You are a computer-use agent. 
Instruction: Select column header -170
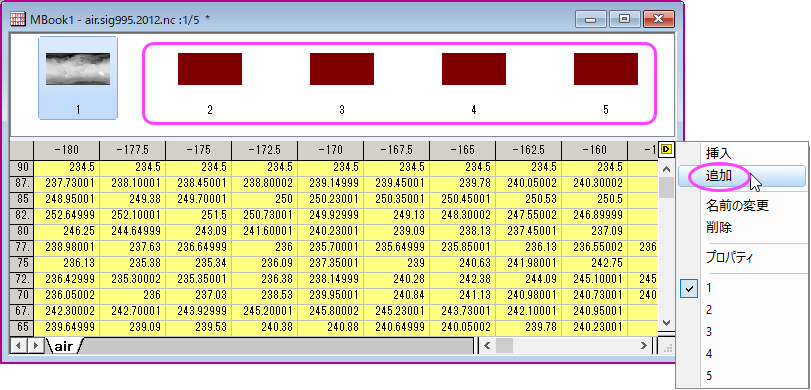coord(331,150)
